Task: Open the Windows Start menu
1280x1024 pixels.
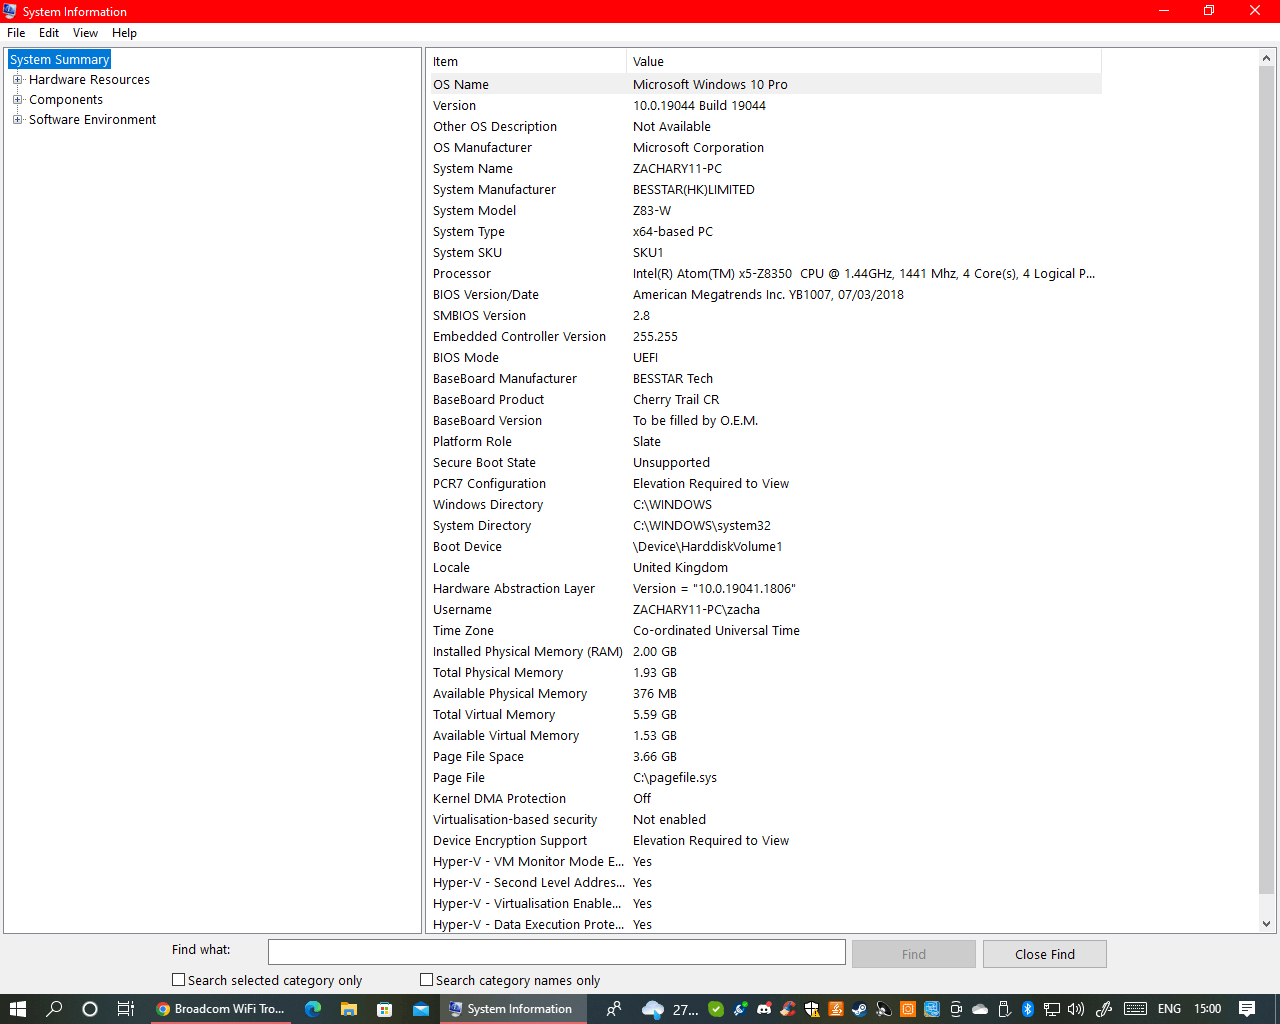Action: point(17,1009)
